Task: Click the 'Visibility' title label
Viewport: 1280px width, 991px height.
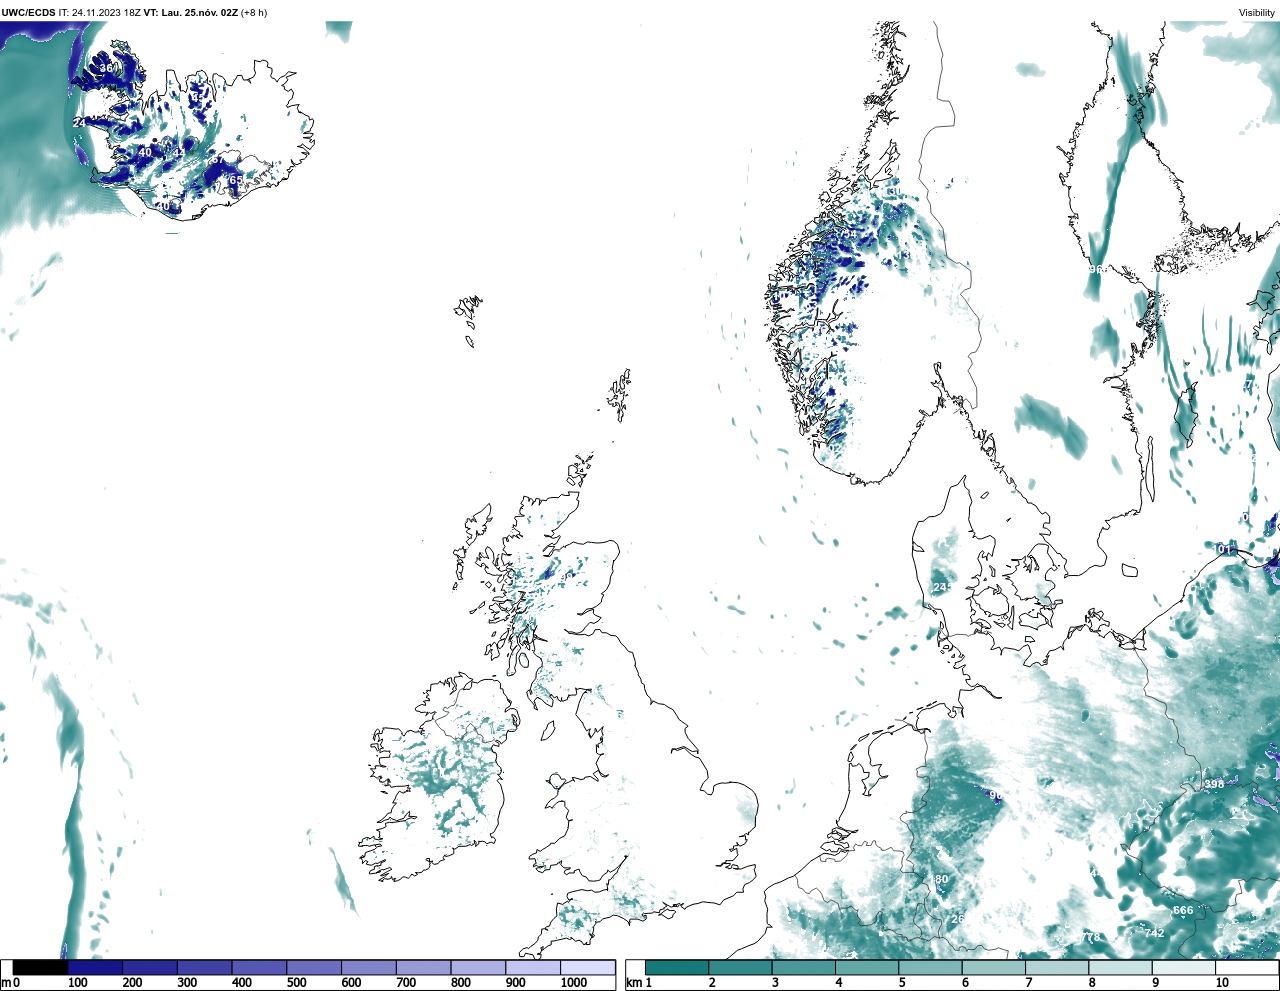Action: pyautogui.click(x=1257, y=13)
